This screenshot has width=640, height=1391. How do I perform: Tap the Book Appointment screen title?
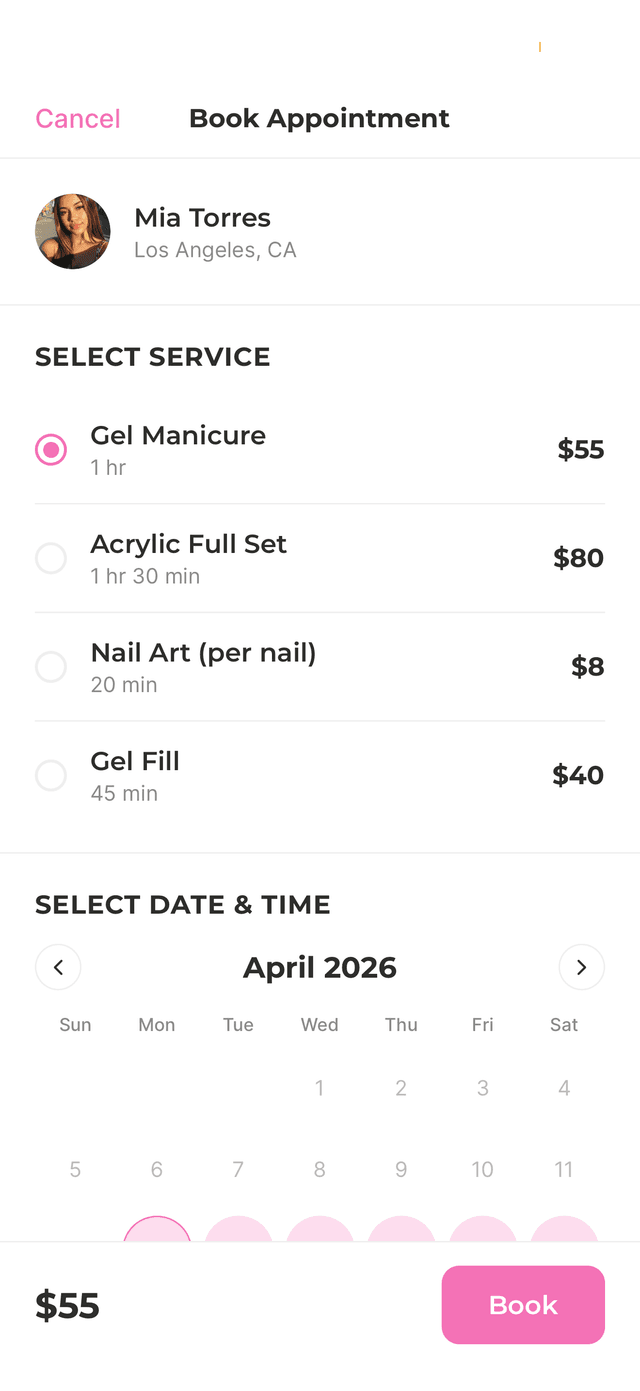point(319,118)
